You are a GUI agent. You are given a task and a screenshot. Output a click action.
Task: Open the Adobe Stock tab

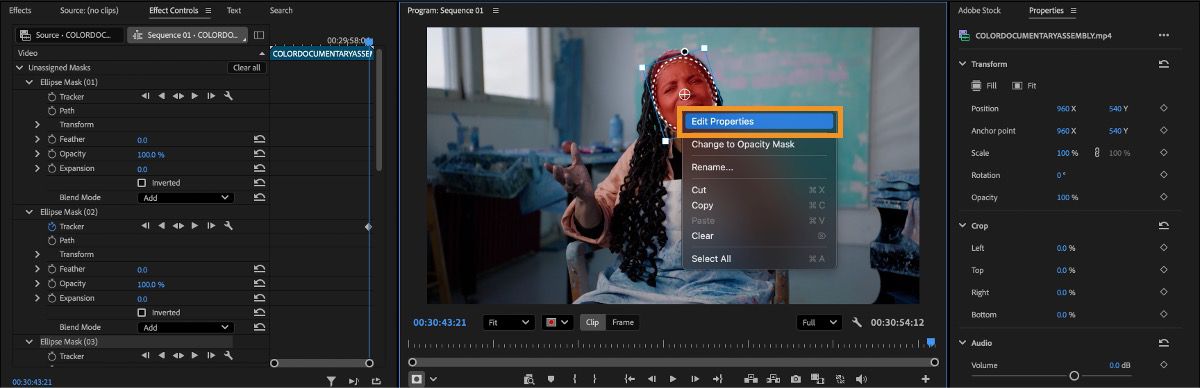(979, 10)
